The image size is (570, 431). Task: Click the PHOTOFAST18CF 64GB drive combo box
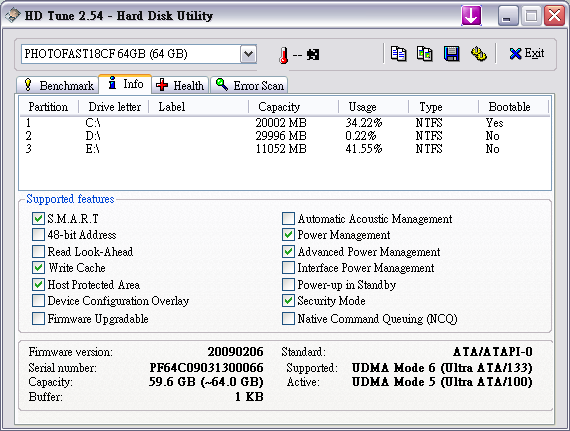pyautogui.click(x=139, y=54)
